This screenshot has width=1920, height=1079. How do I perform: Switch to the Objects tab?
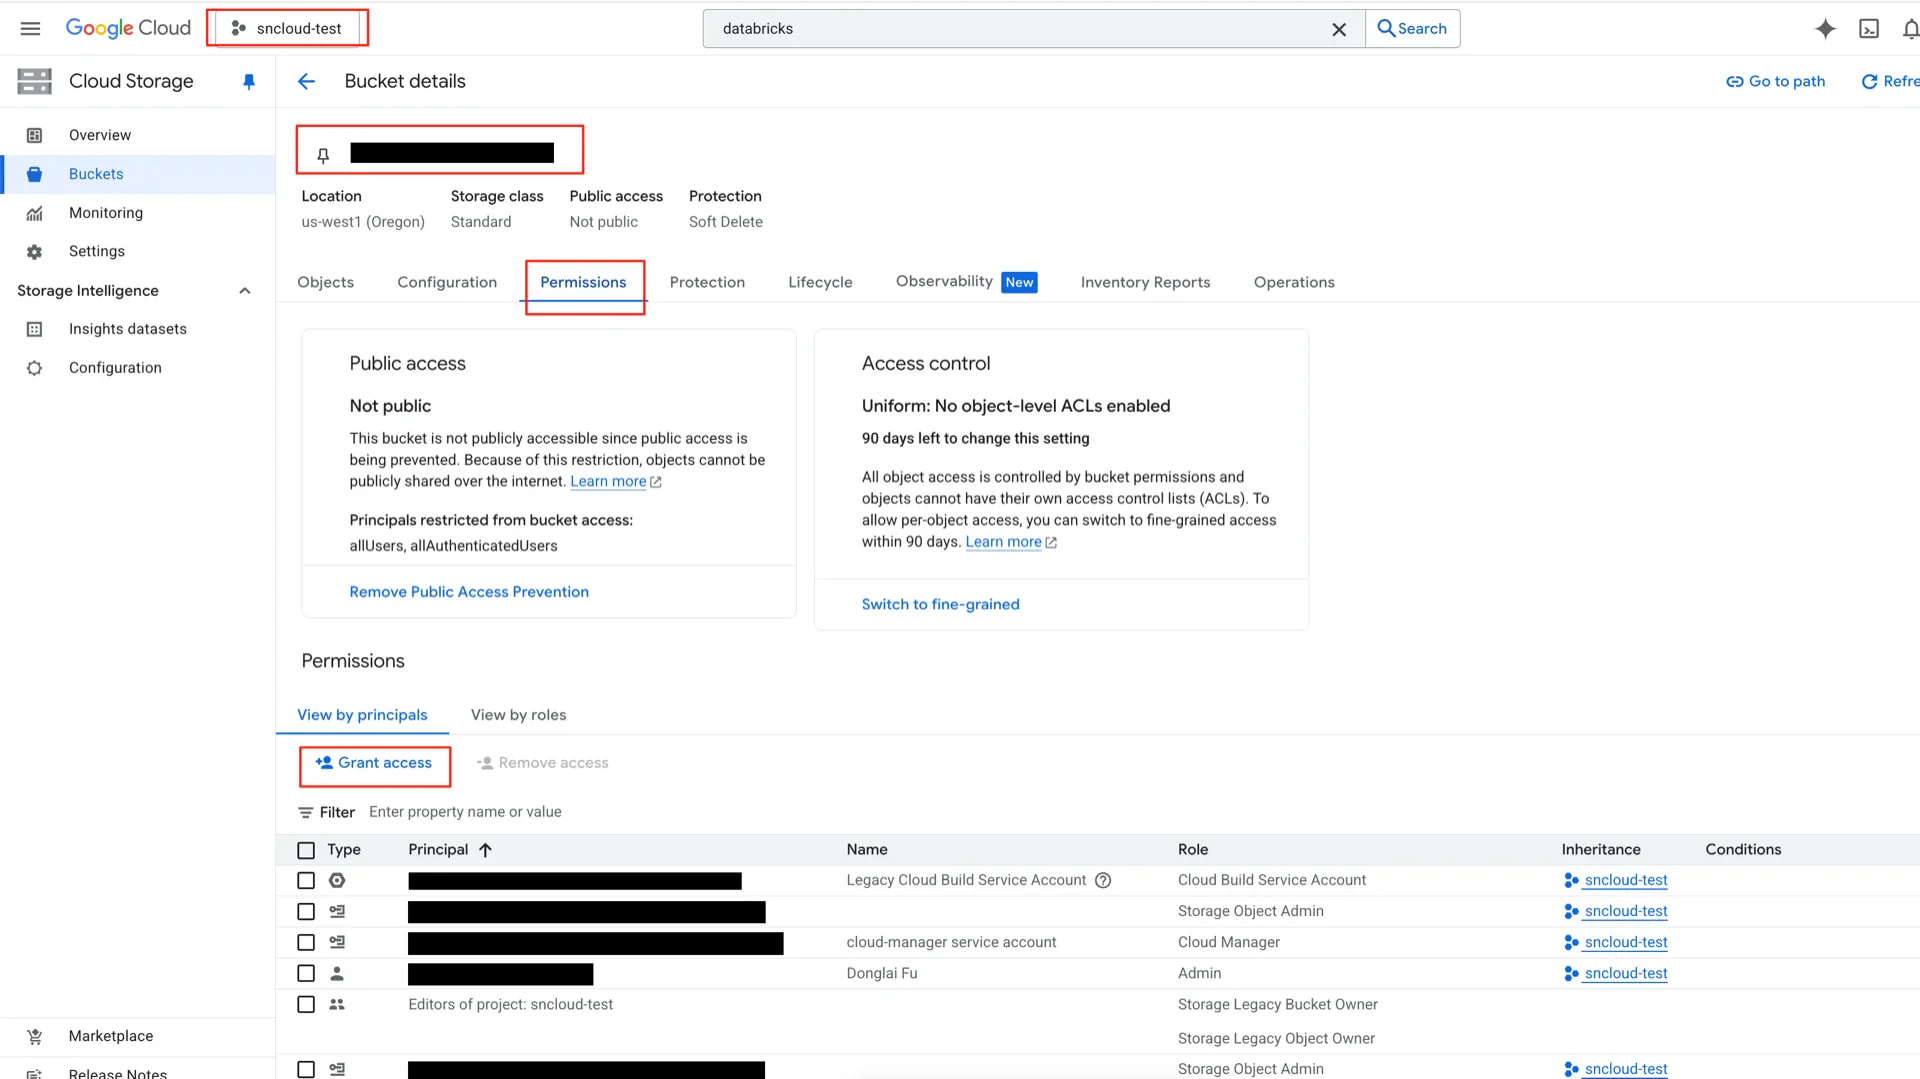click(325, 282)
